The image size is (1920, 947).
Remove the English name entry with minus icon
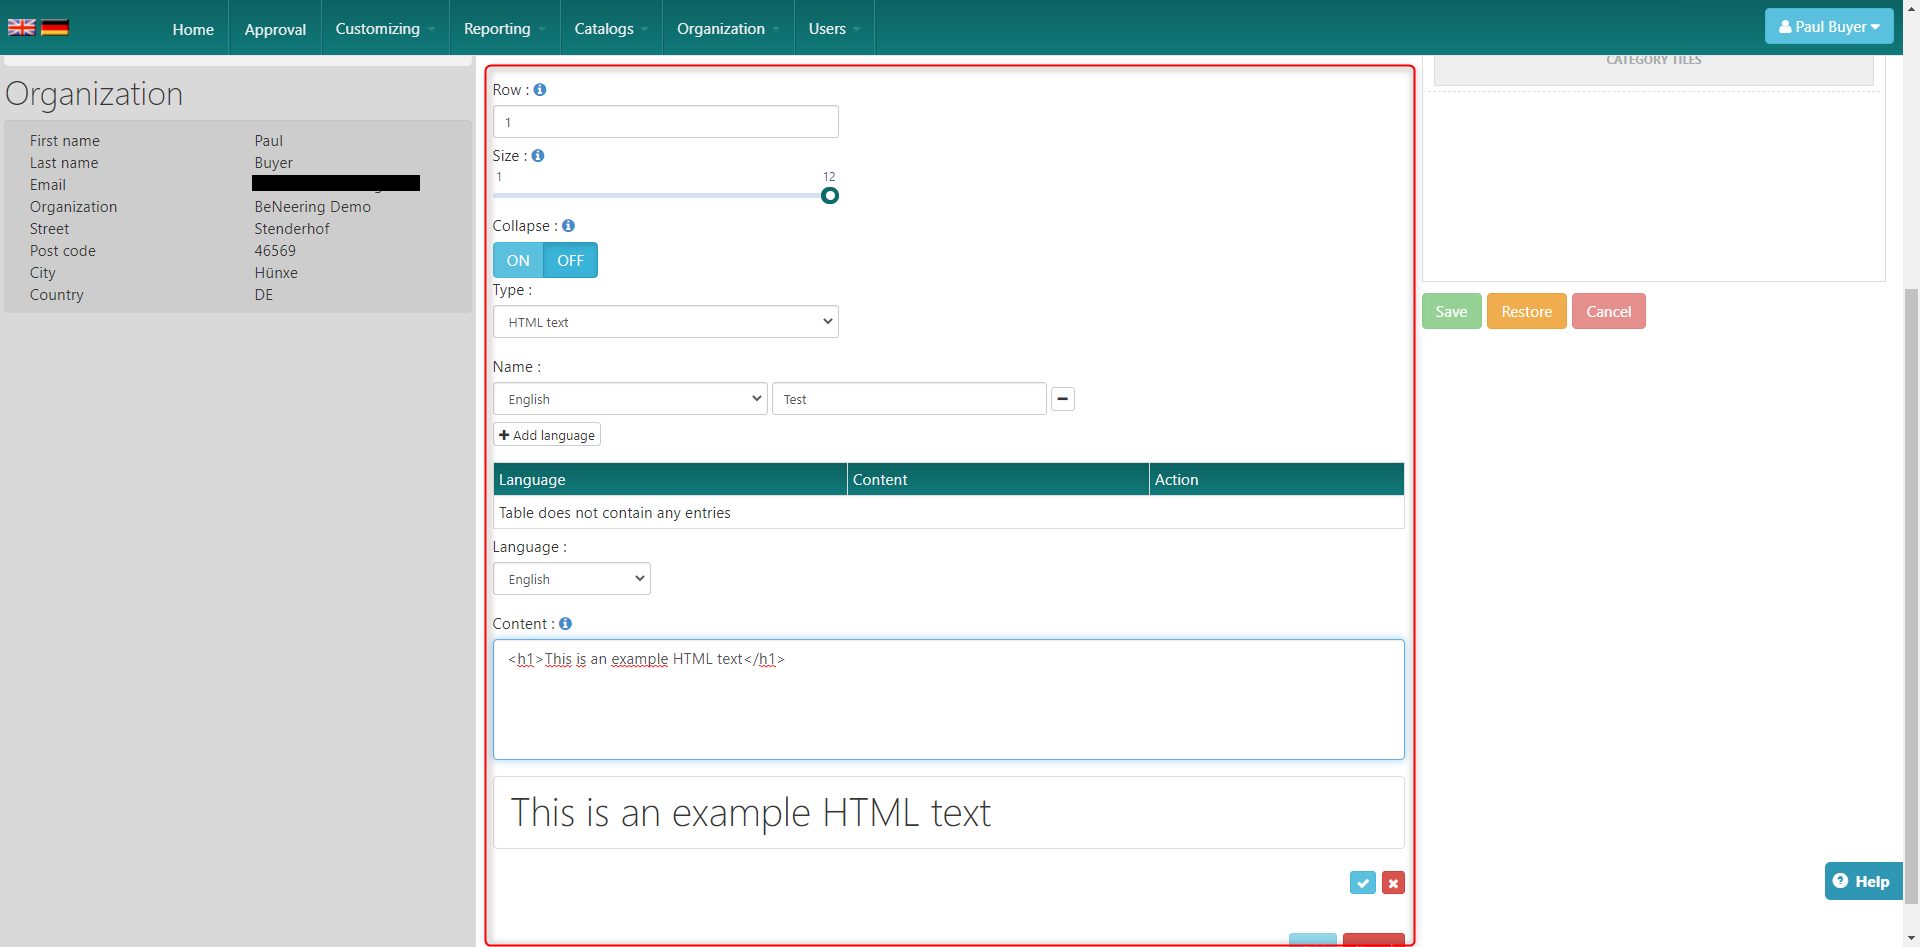click(x=1063, y=399)
